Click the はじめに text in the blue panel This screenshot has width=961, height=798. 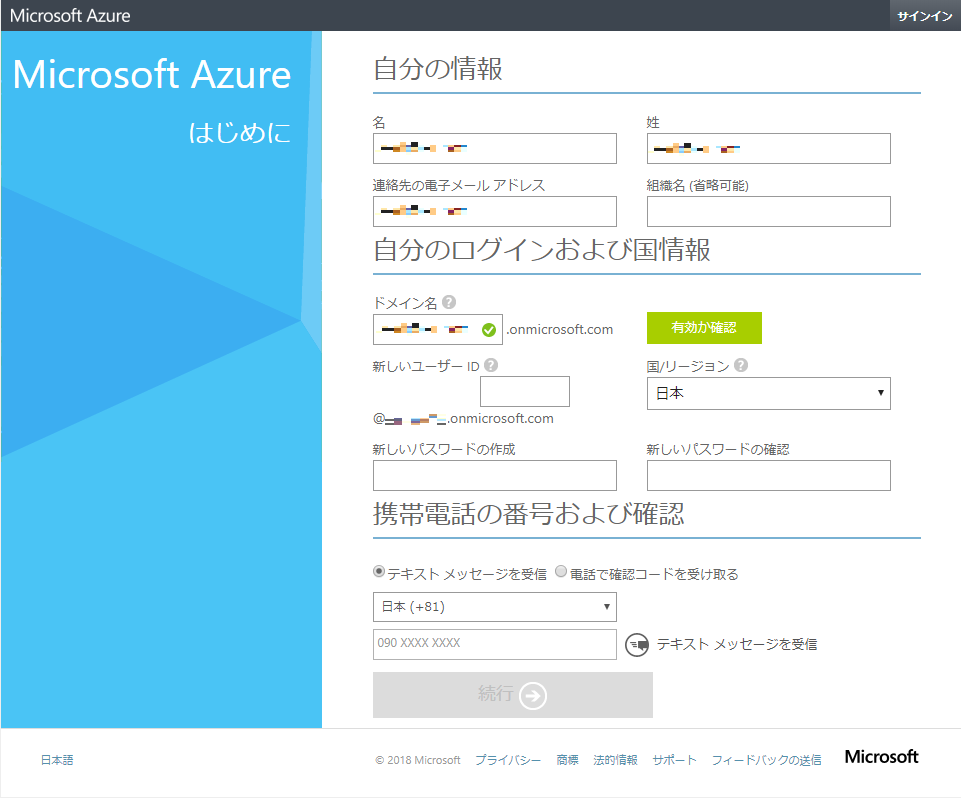click(x=240, y=132)
